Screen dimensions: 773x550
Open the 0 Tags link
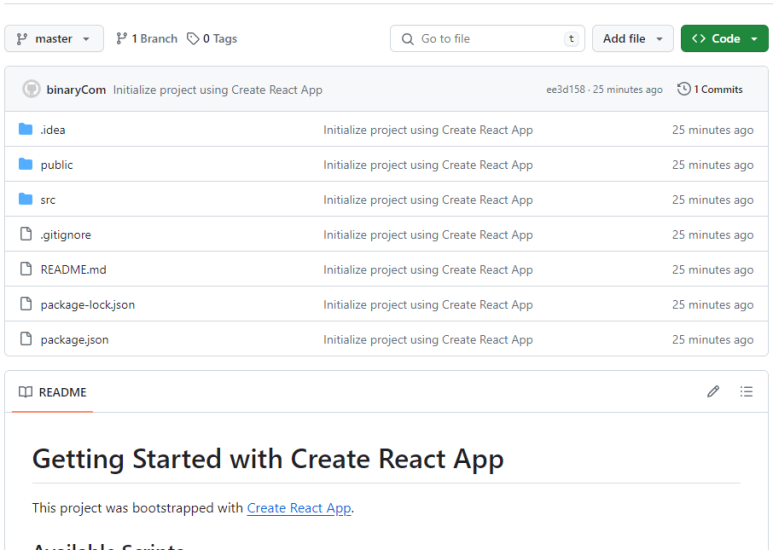click(212, 38)
